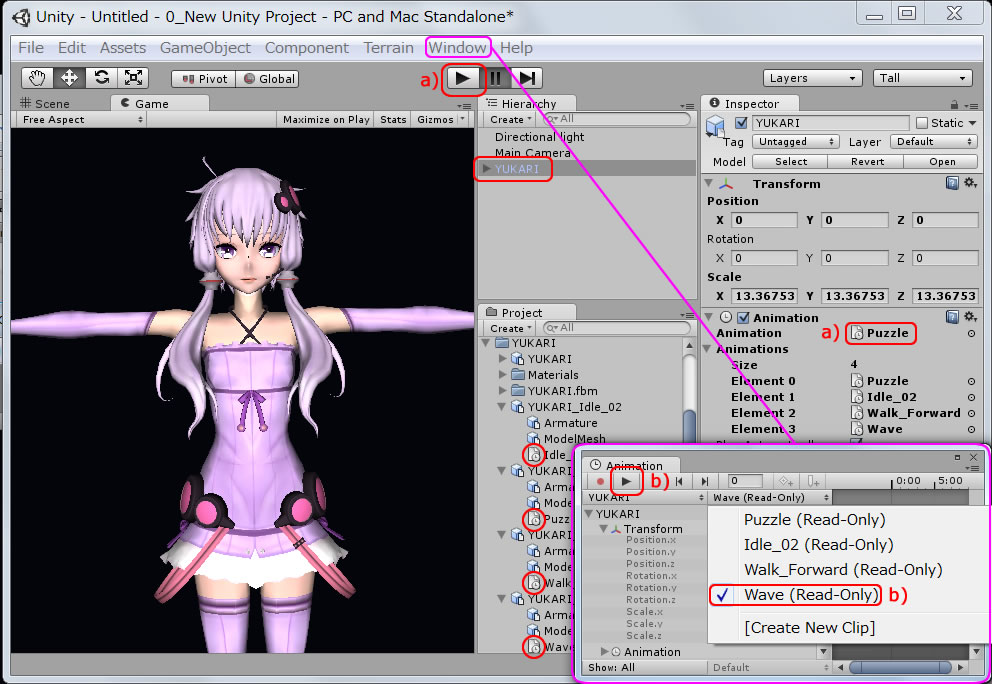Play the animation in the Animation window
This screenshot has height=684, width=992.
point(627,481)
